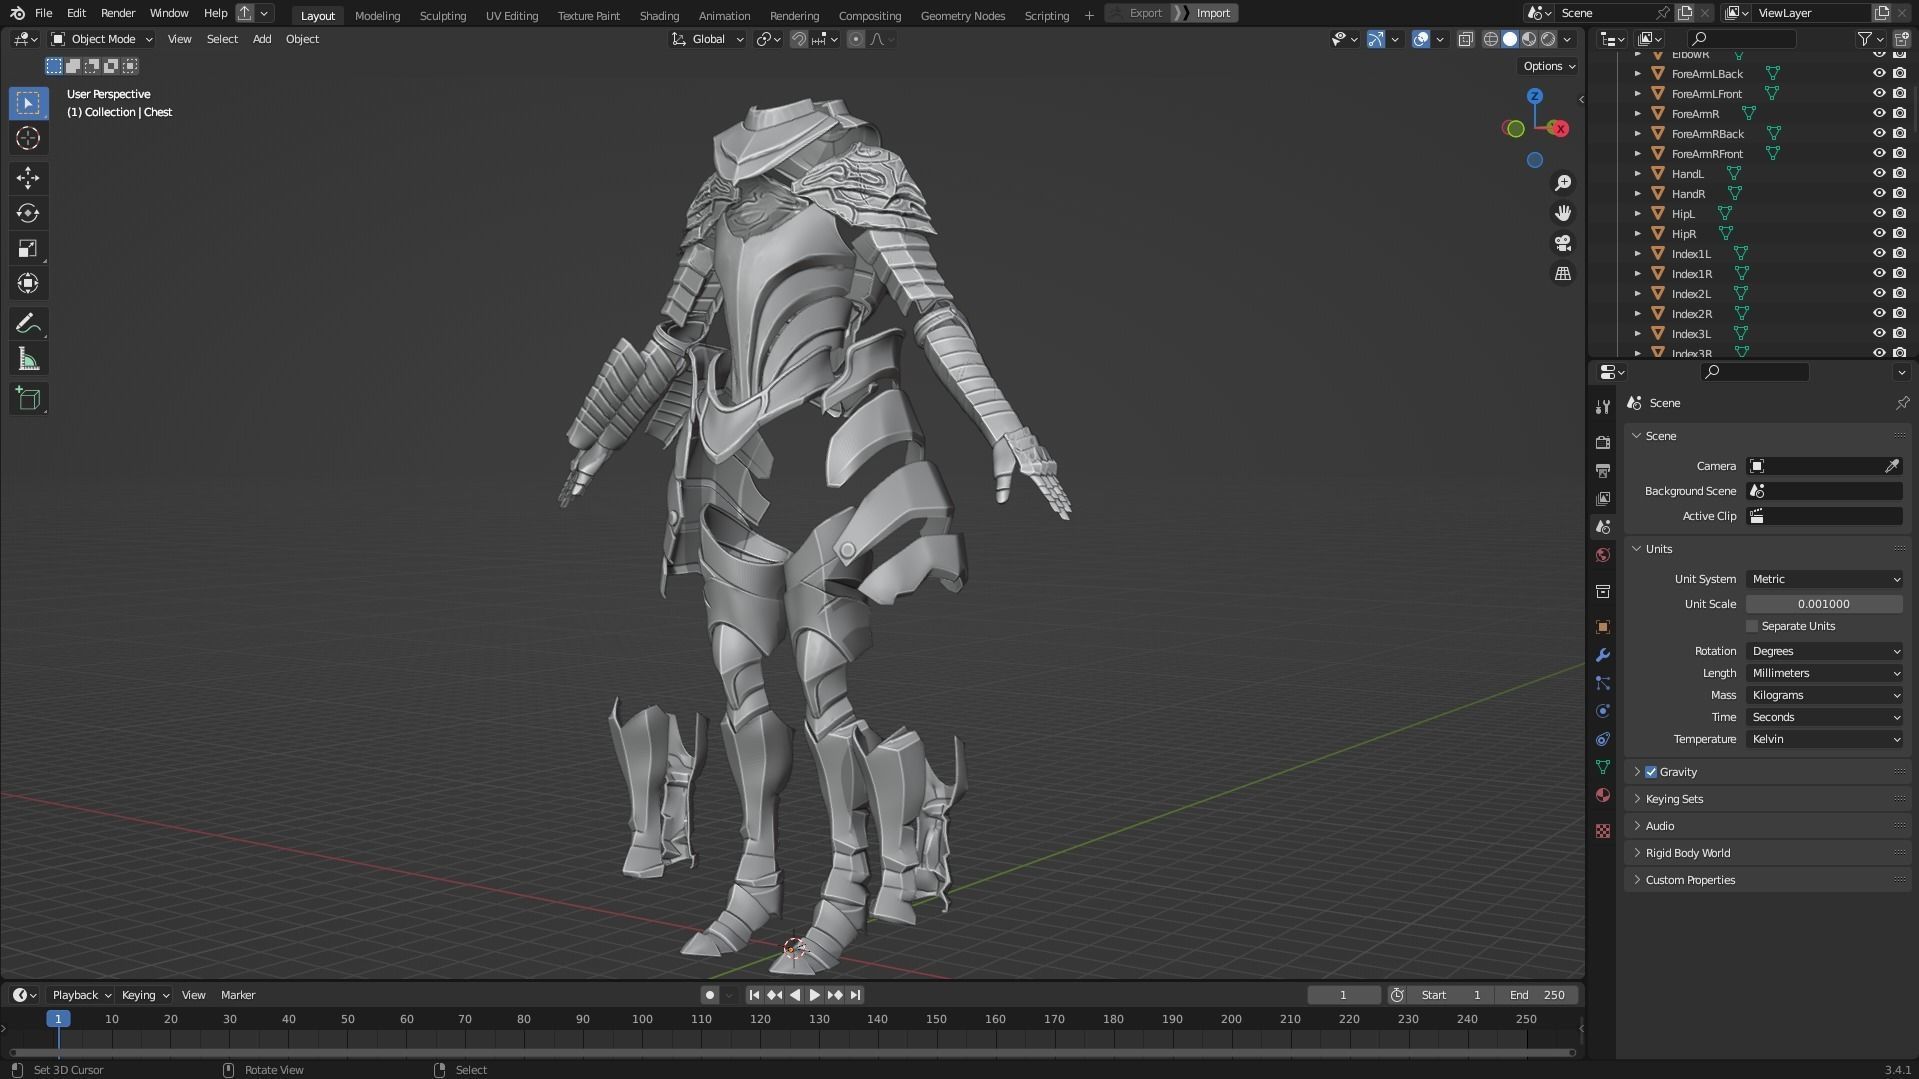Click the outliner search field

[x=1742, y=39]
